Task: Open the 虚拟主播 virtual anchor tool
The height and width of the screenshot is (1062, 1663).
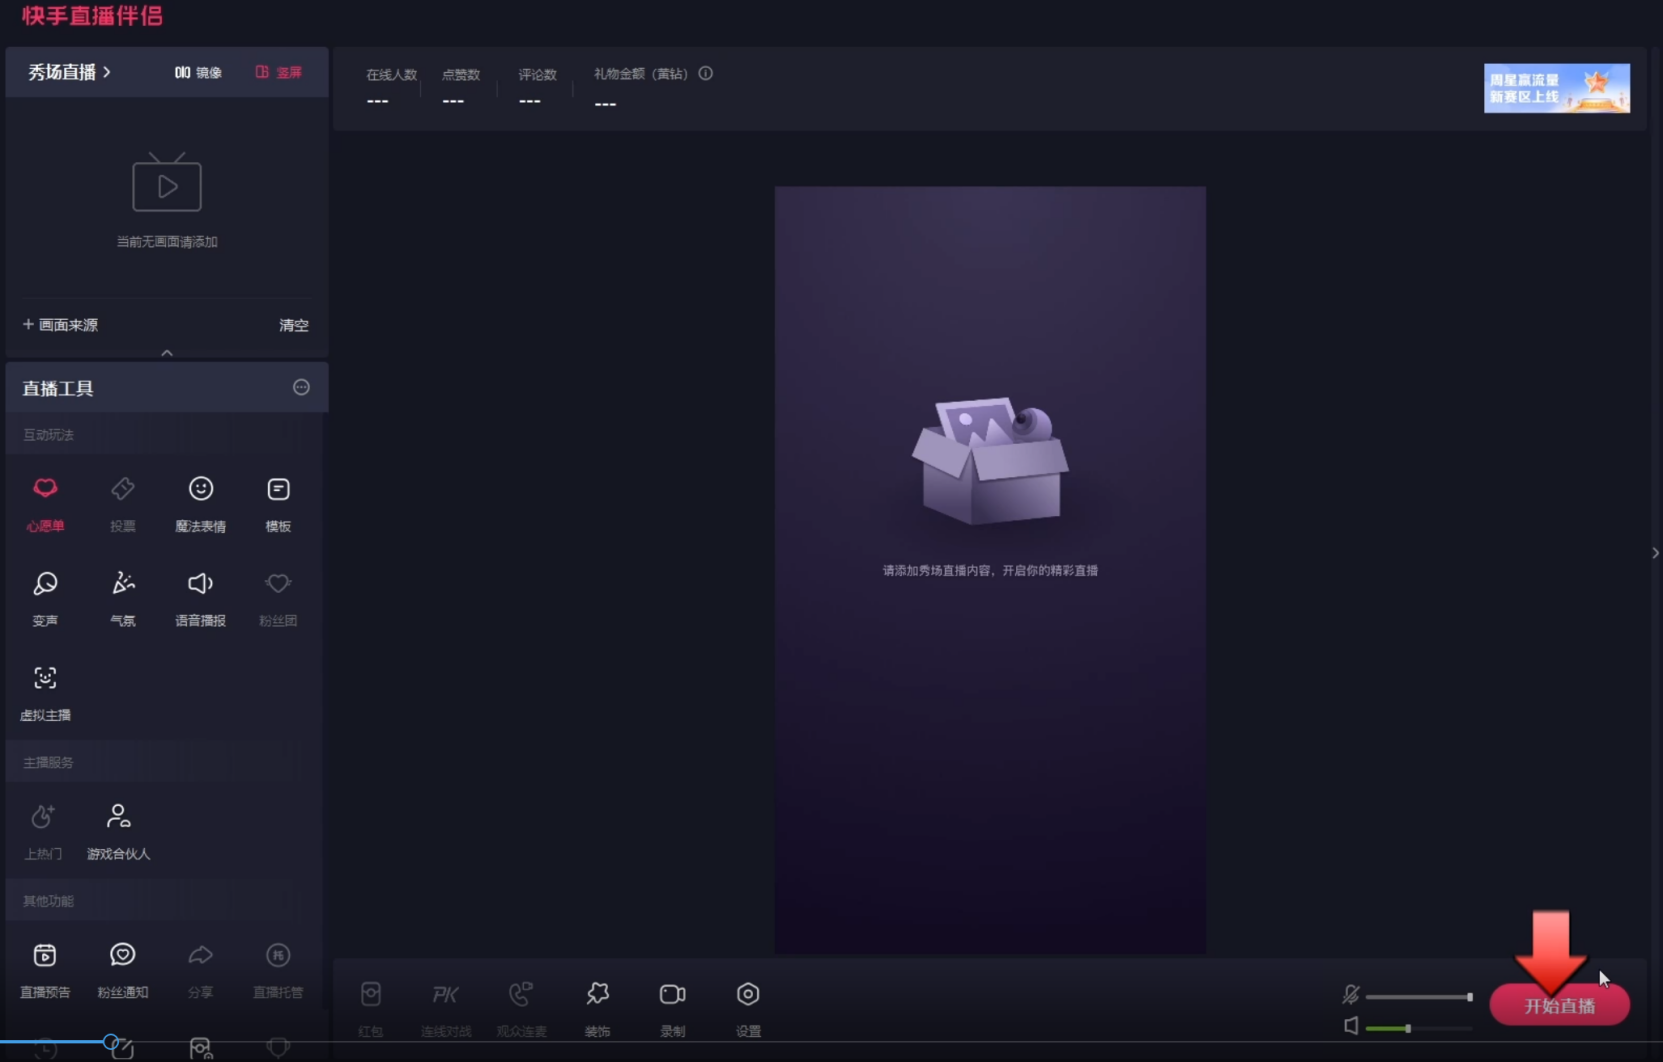Action: point(45,693)
